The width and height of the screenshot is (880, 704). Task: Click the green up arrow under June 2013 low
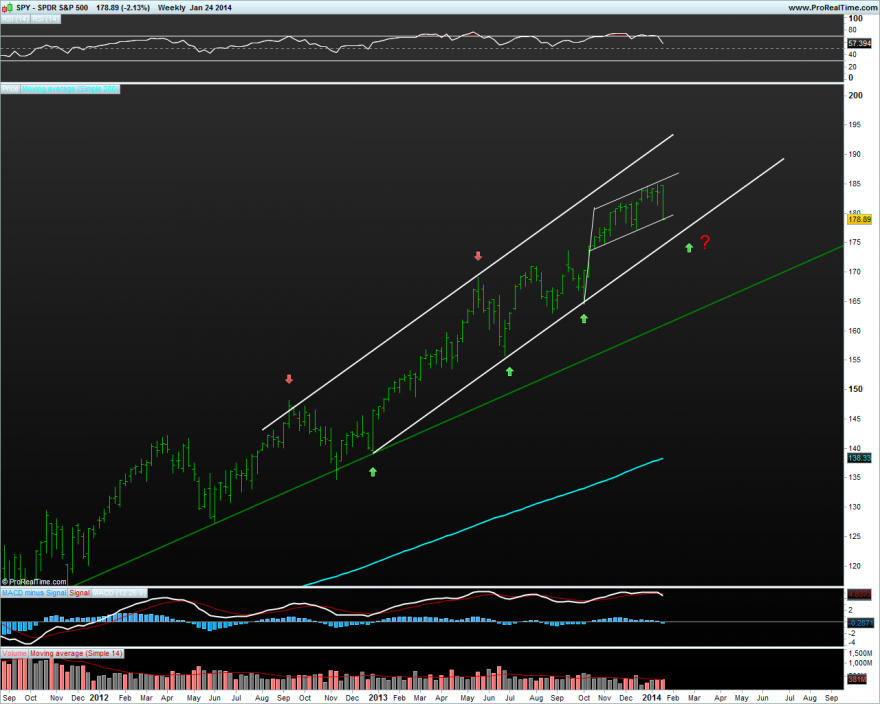(510, 371)
